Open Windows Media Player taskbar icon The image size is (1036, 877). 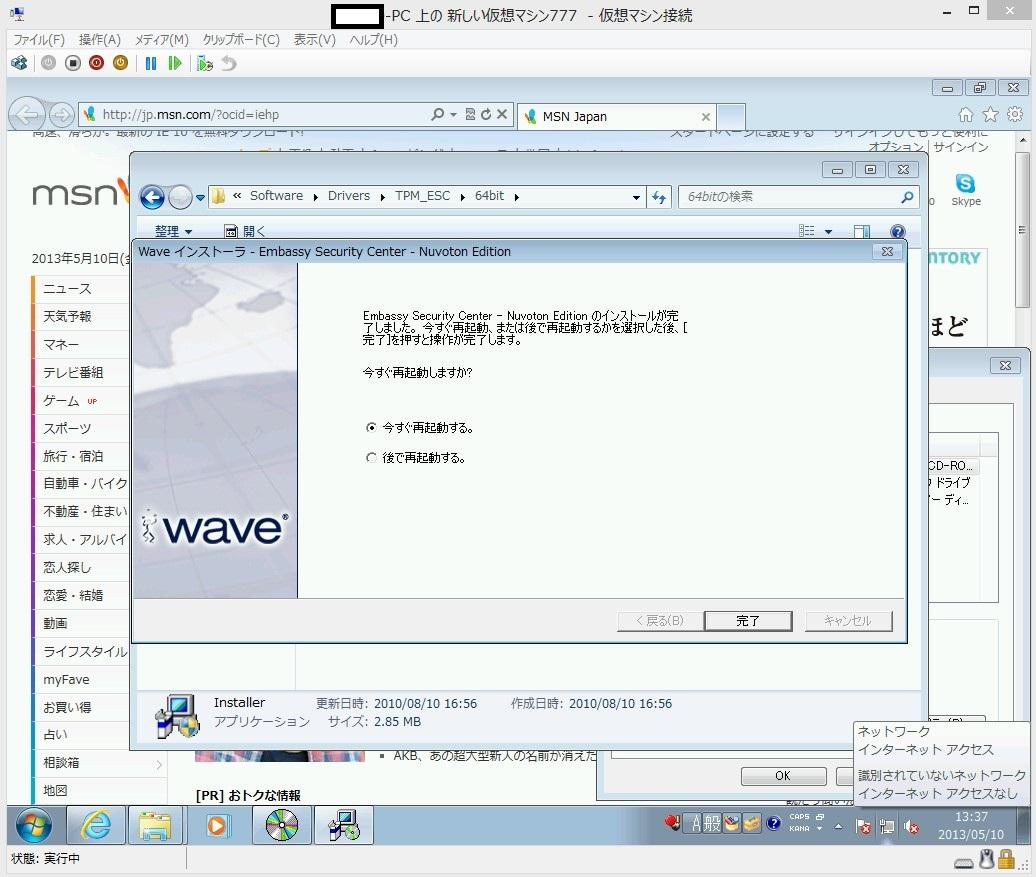coord(217,825)
